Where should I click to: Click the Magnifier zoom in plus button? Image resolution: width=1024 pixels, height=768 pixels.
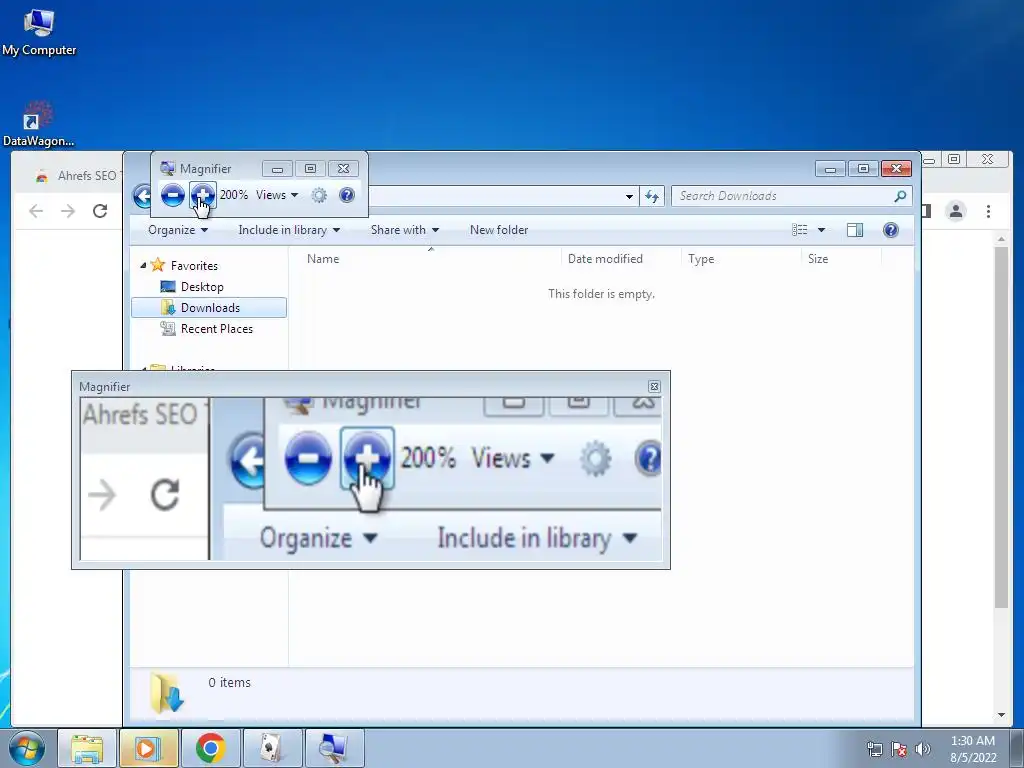[x=202, y=195]
